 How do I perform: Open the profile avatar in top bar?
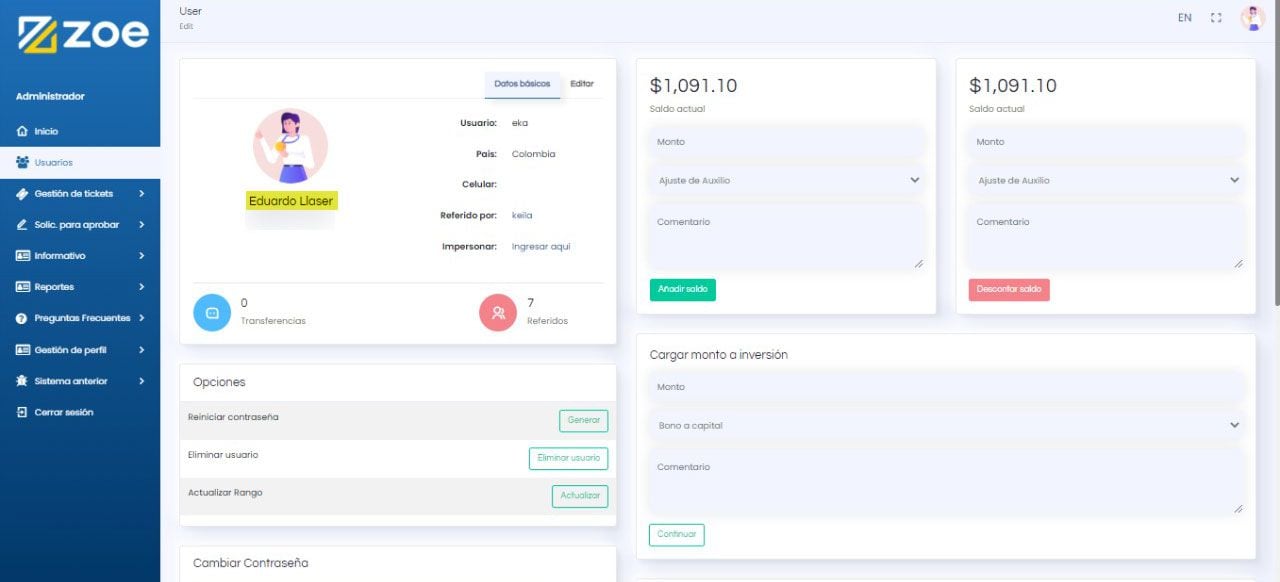(x=1252, y=18)
